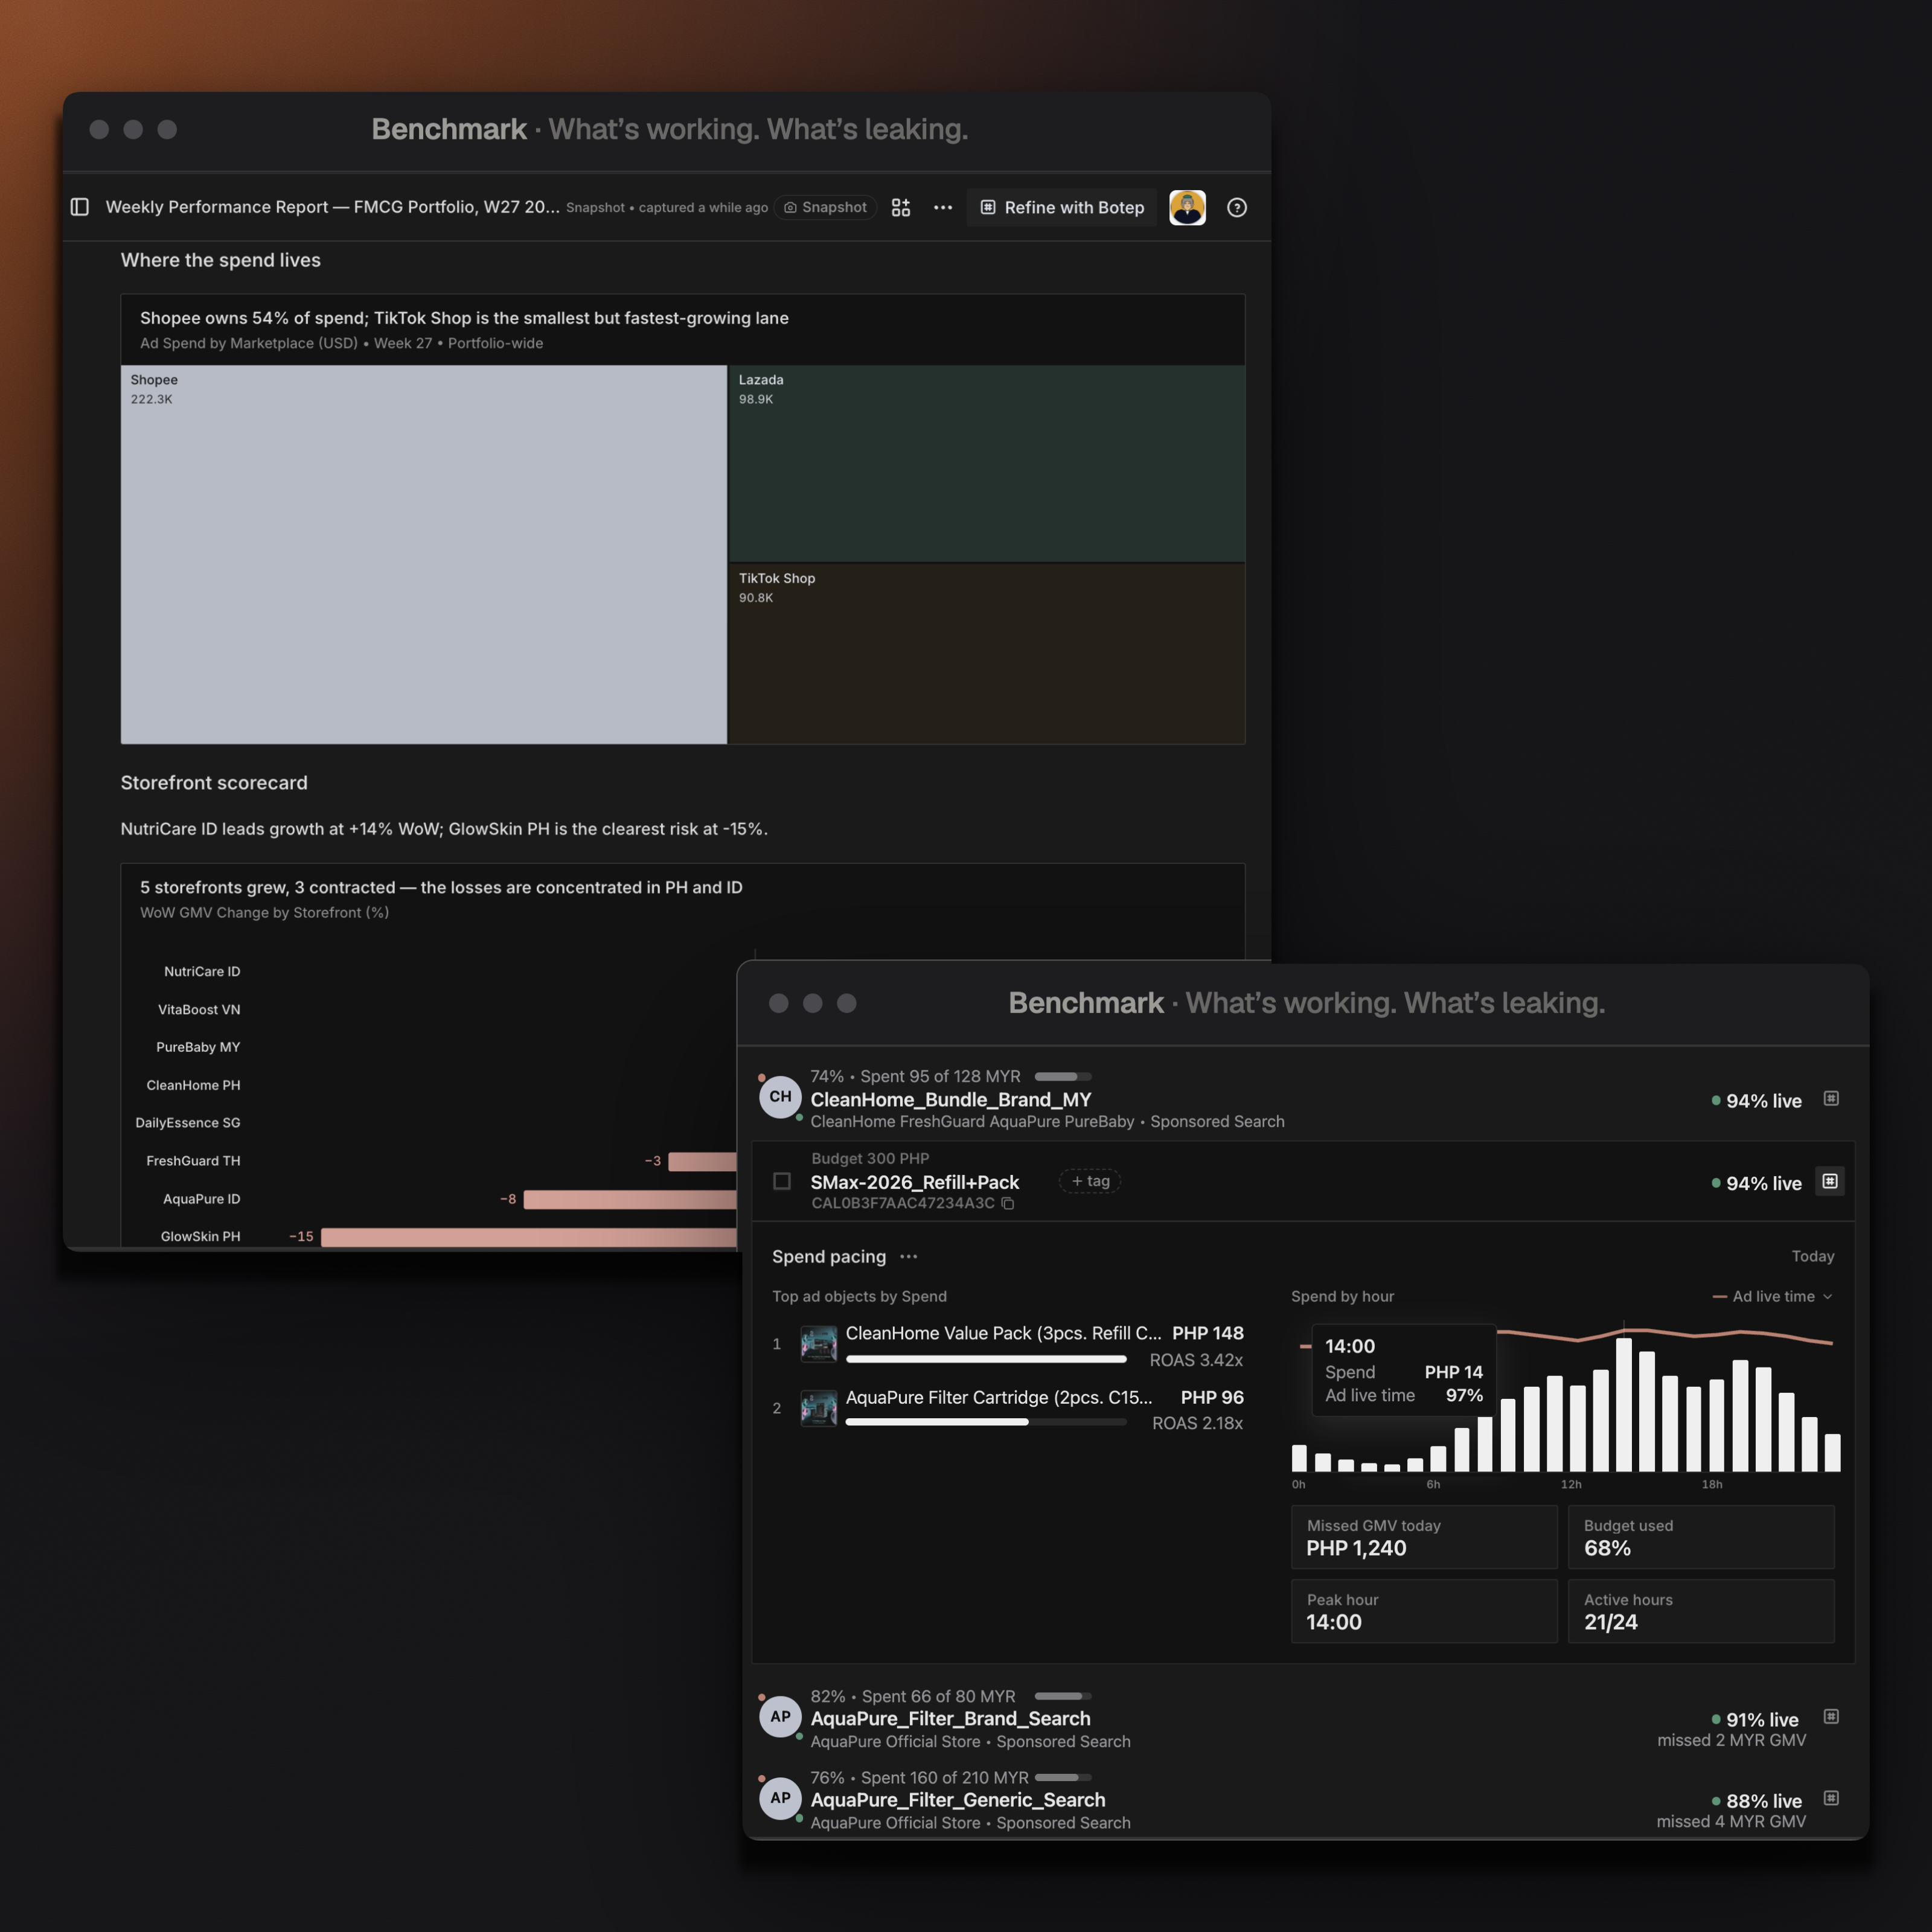The image size is (1932, 1932).
Task: Copy campaign ID CAL0B3F7AAC47234A3C with the copy icon
Action: 1008,1204
